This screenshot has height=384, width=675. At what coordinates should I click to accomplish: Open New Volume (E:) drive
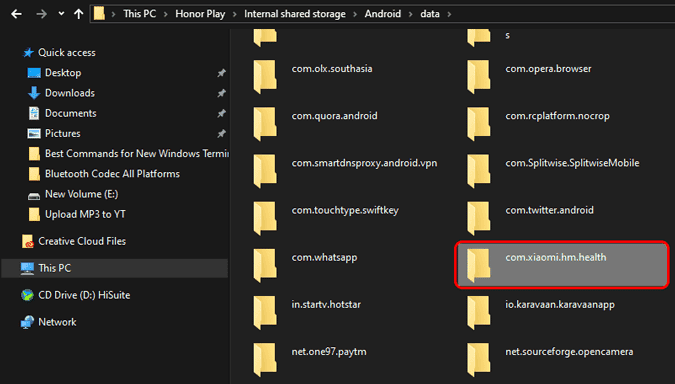tap(81, 194)
